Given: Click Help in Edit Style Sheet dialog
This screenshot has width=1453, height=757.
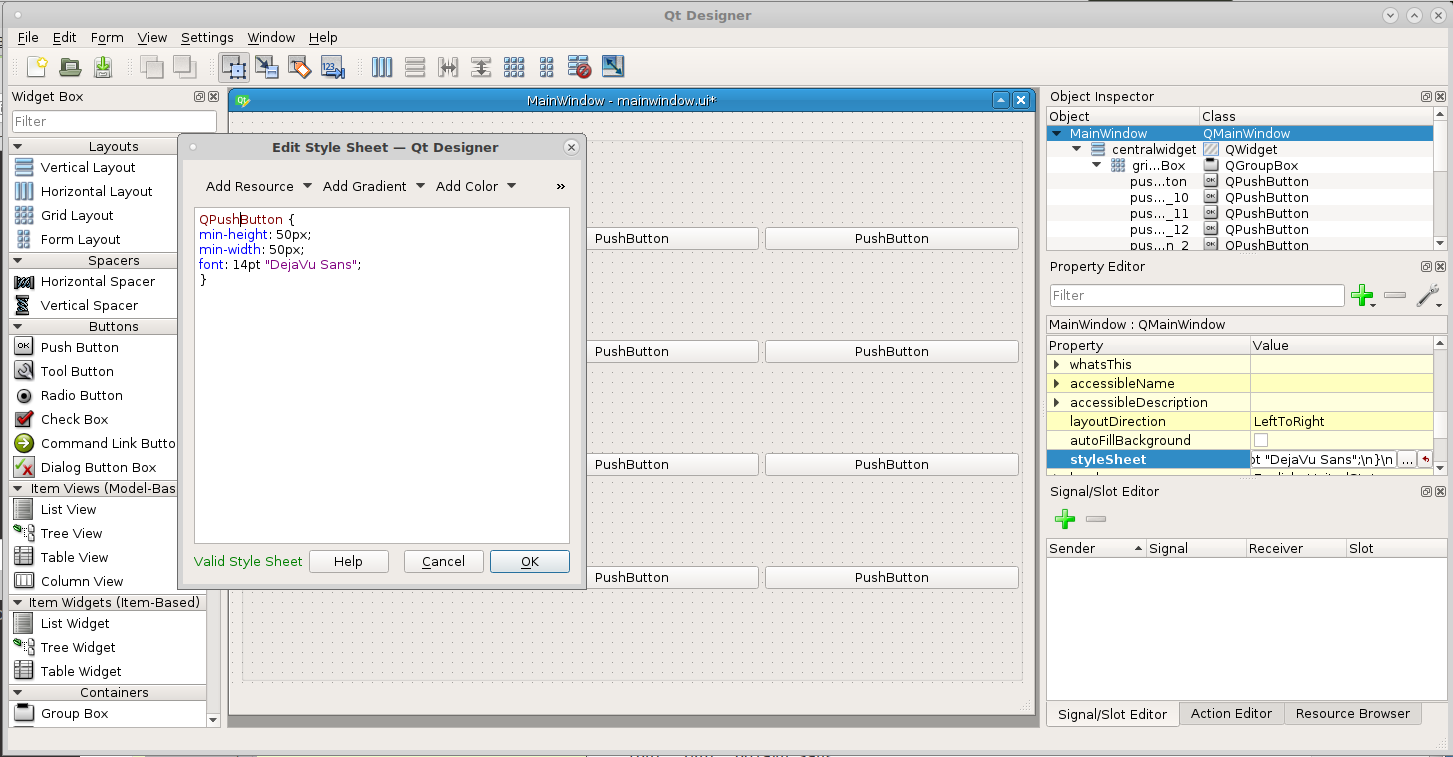Looking at the screenshot, I should (348, 561).
